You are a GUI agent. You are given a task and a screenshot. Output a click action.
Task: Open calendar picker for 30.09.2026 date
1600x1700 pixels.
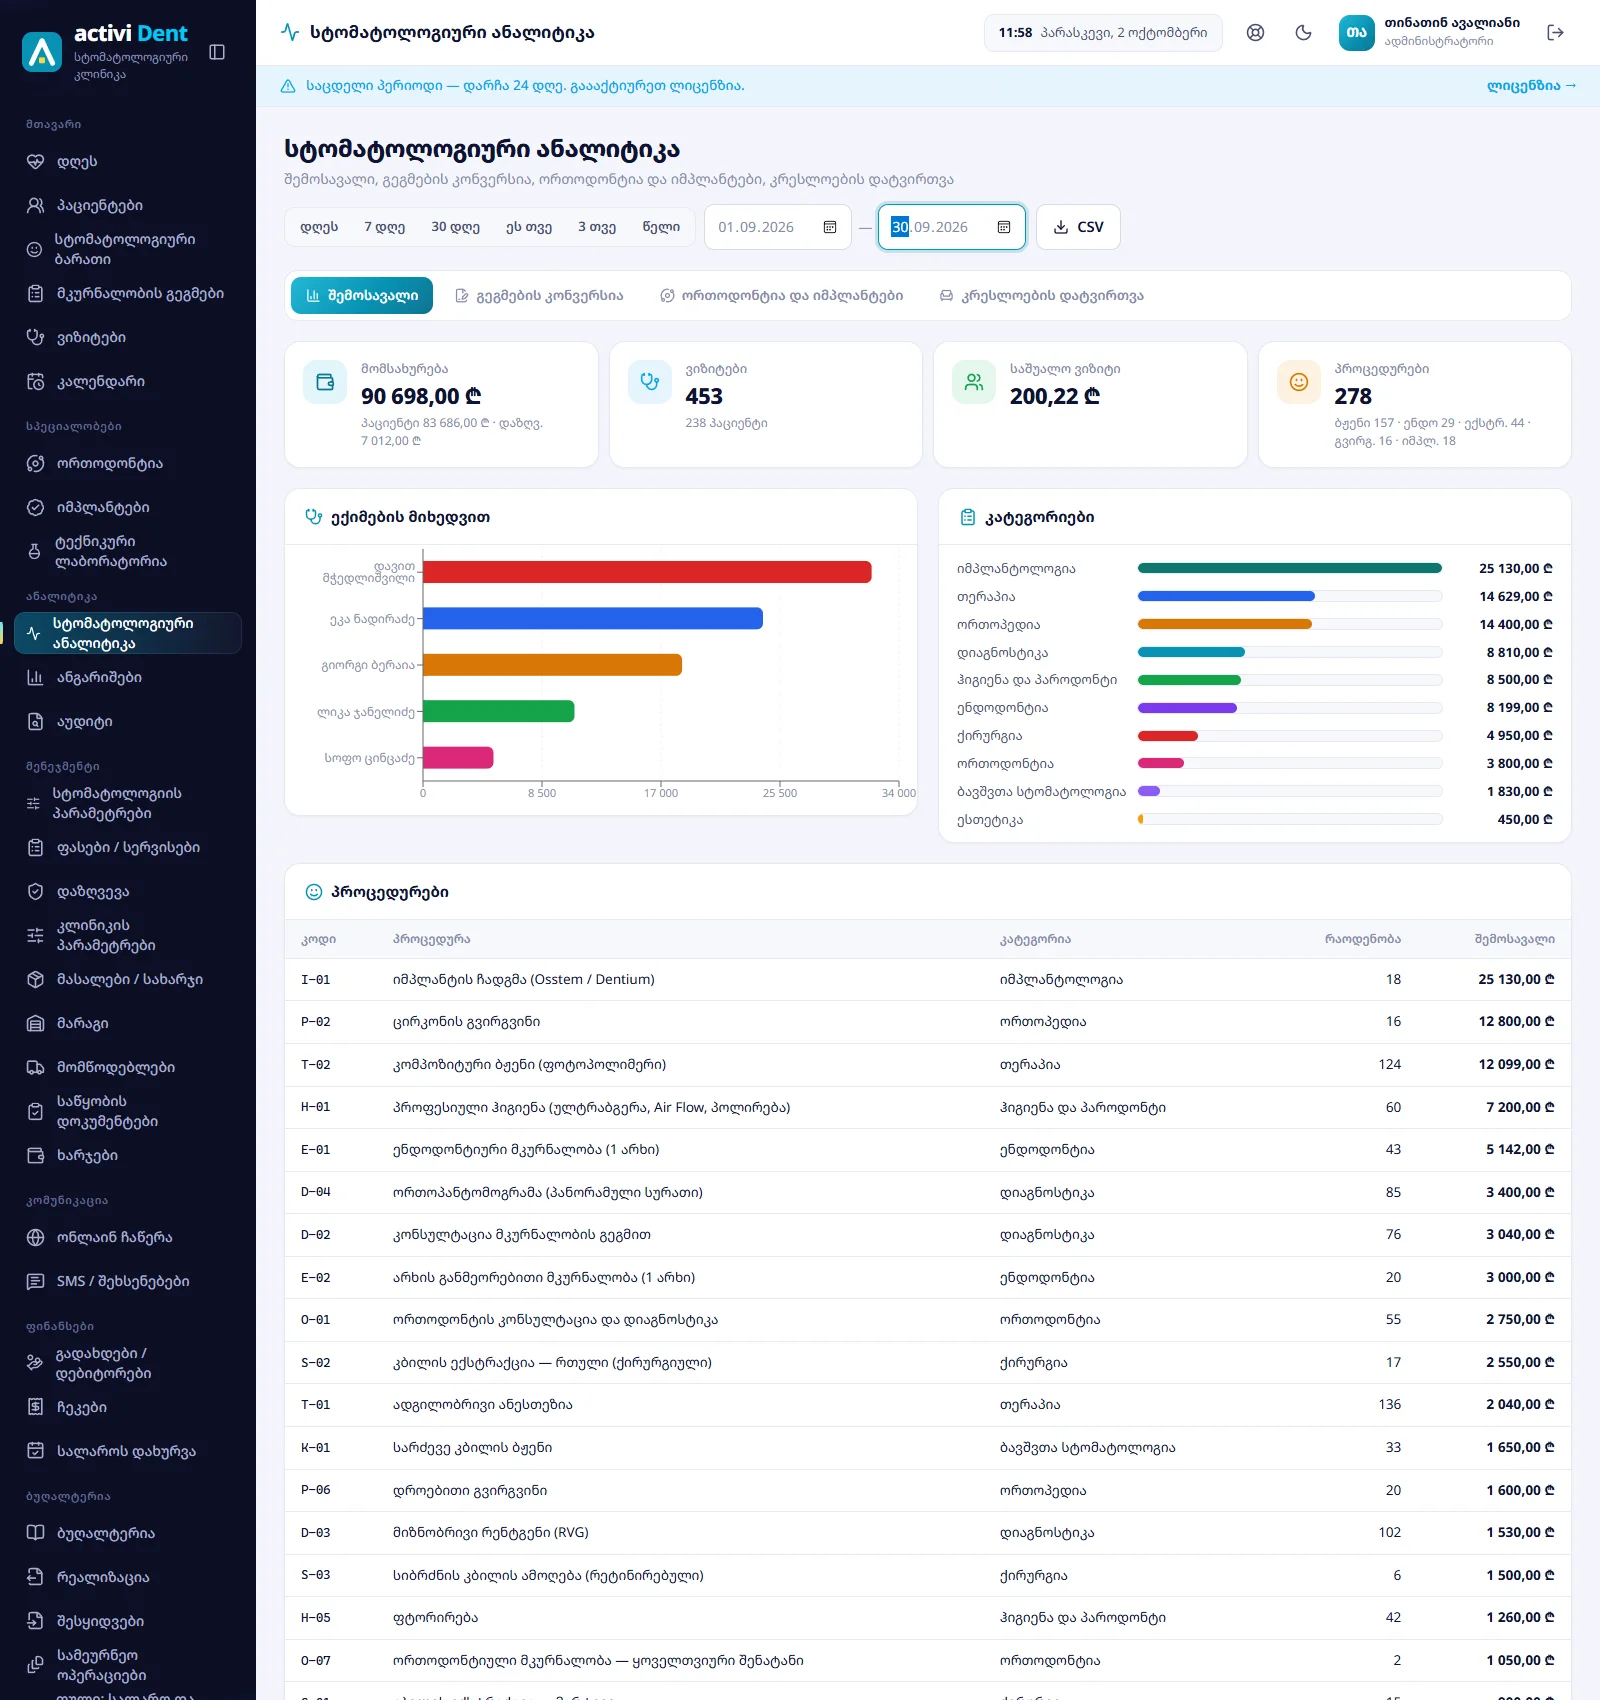pyautogui.click(x=1003, y=227)
